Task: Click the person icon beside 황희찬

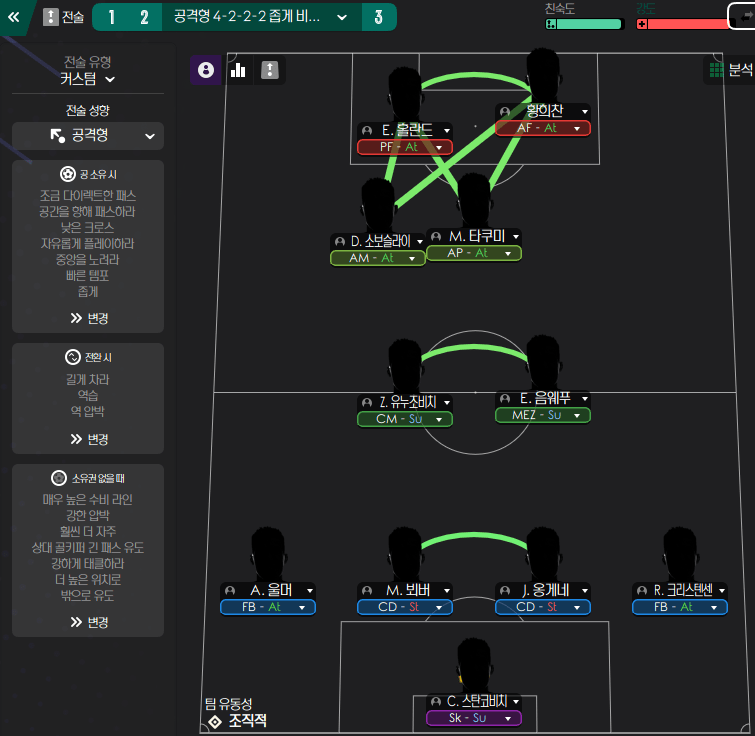Action: pos(505,112)
